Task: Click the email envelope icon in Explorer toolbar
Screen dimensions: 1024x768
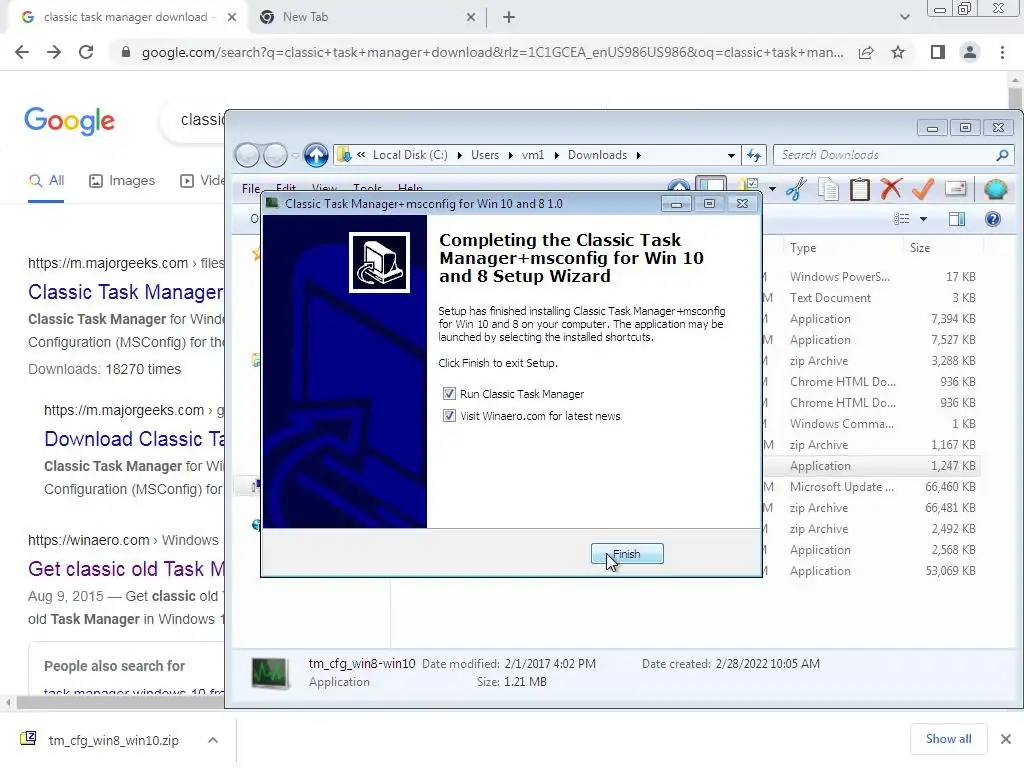Action: [x=955, y=189]
